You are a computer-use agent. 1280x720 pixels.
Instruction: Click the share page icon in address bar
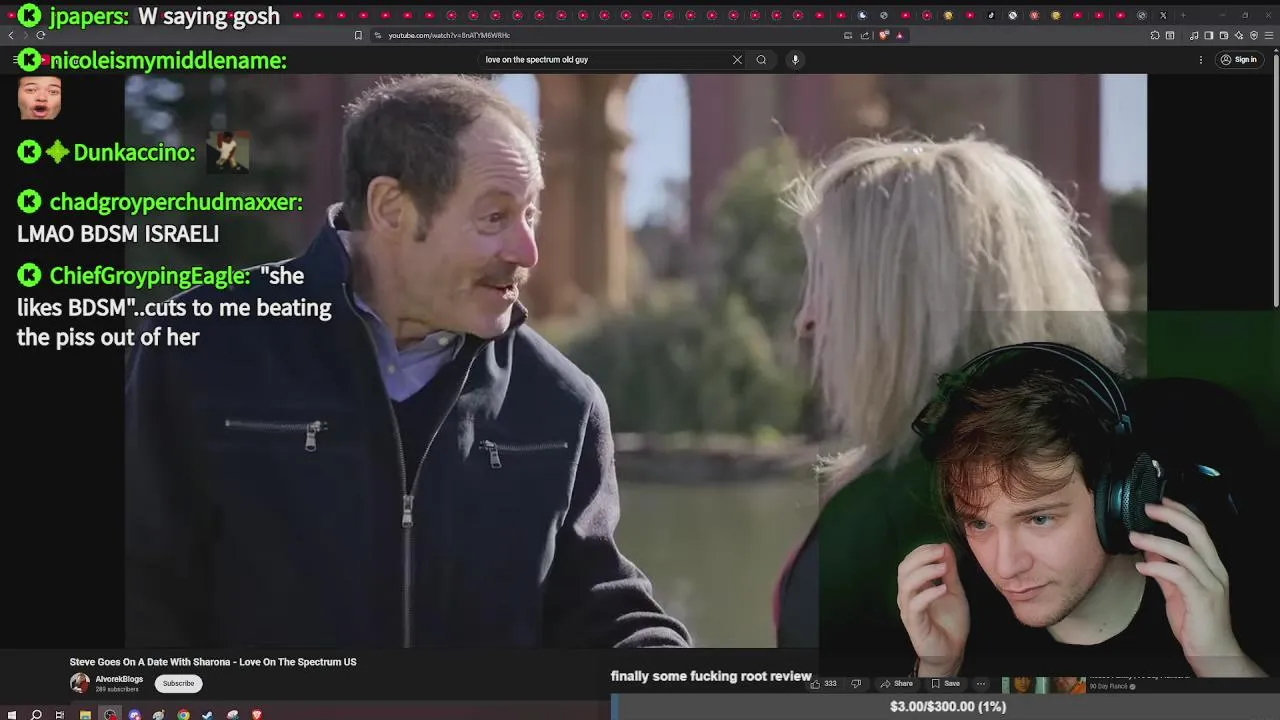point(864,35)
